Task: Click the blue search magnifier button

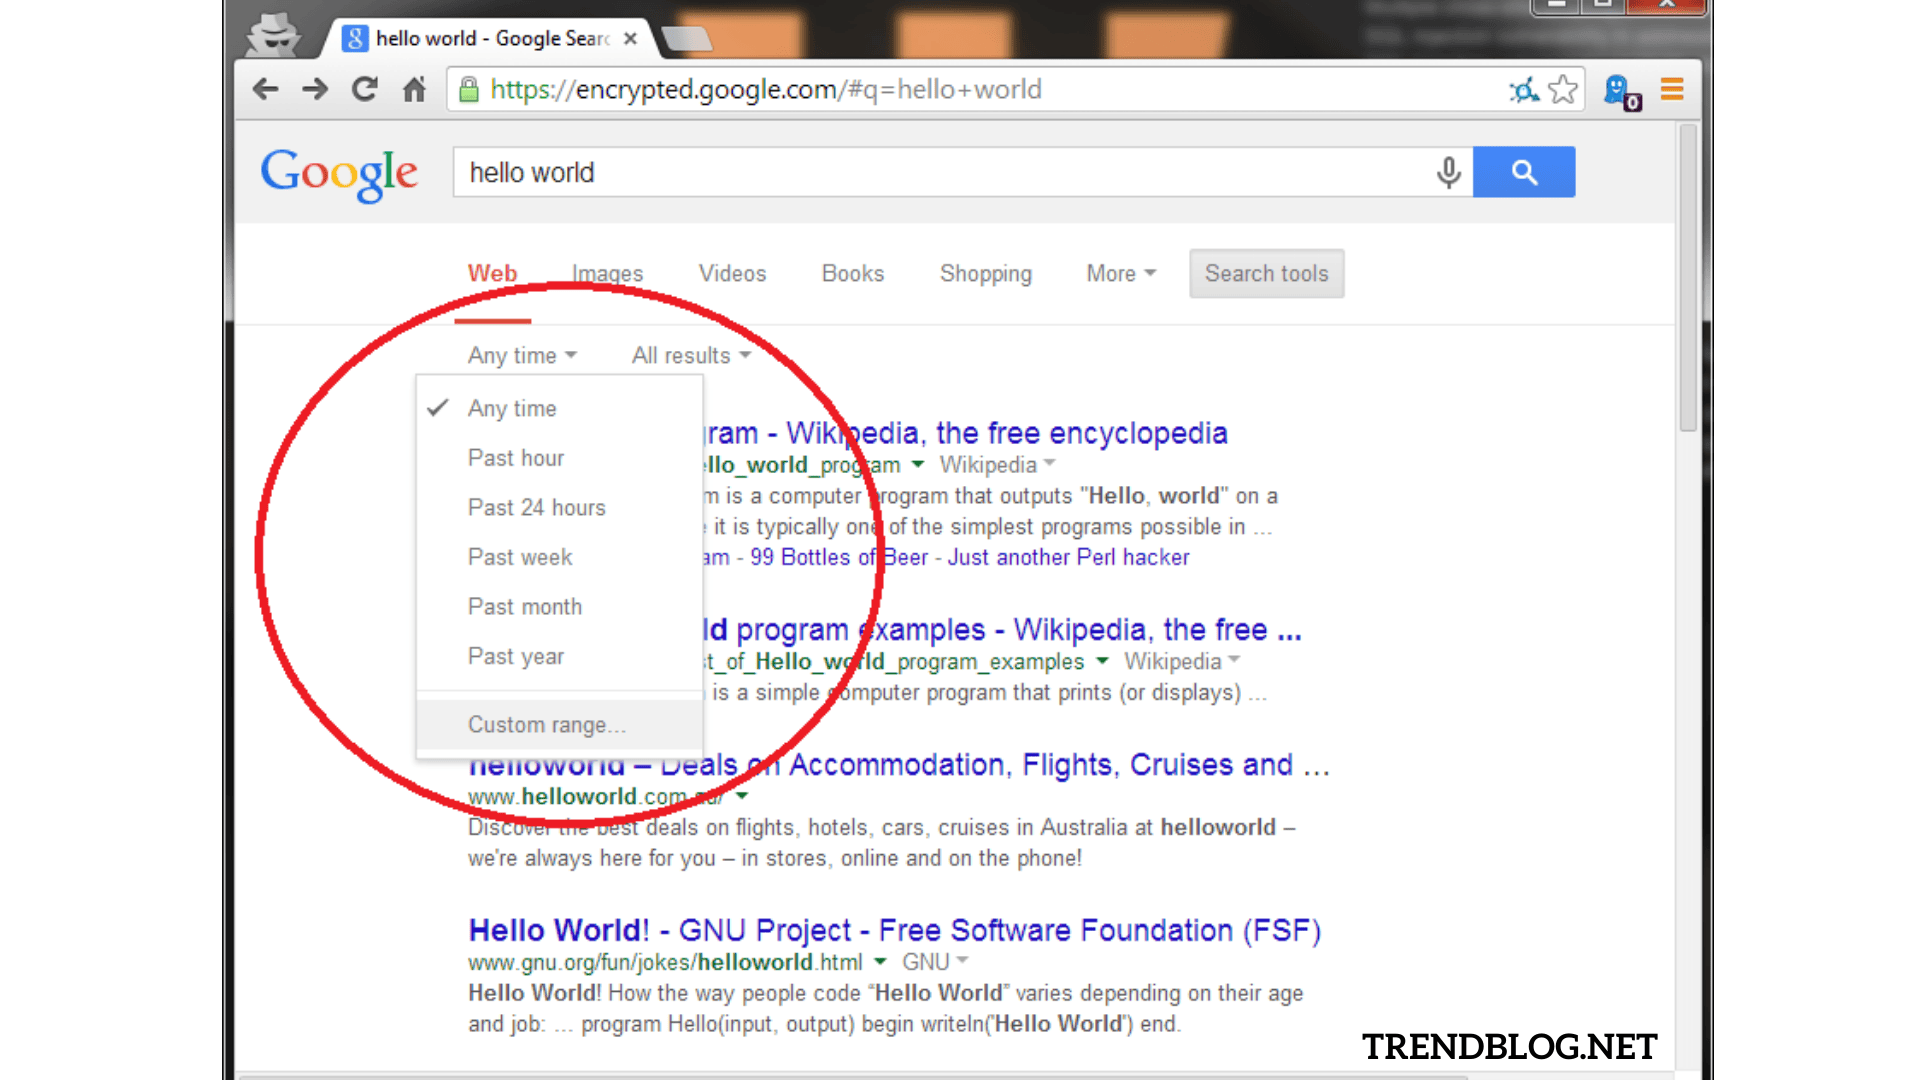Action: (1524, 172)
